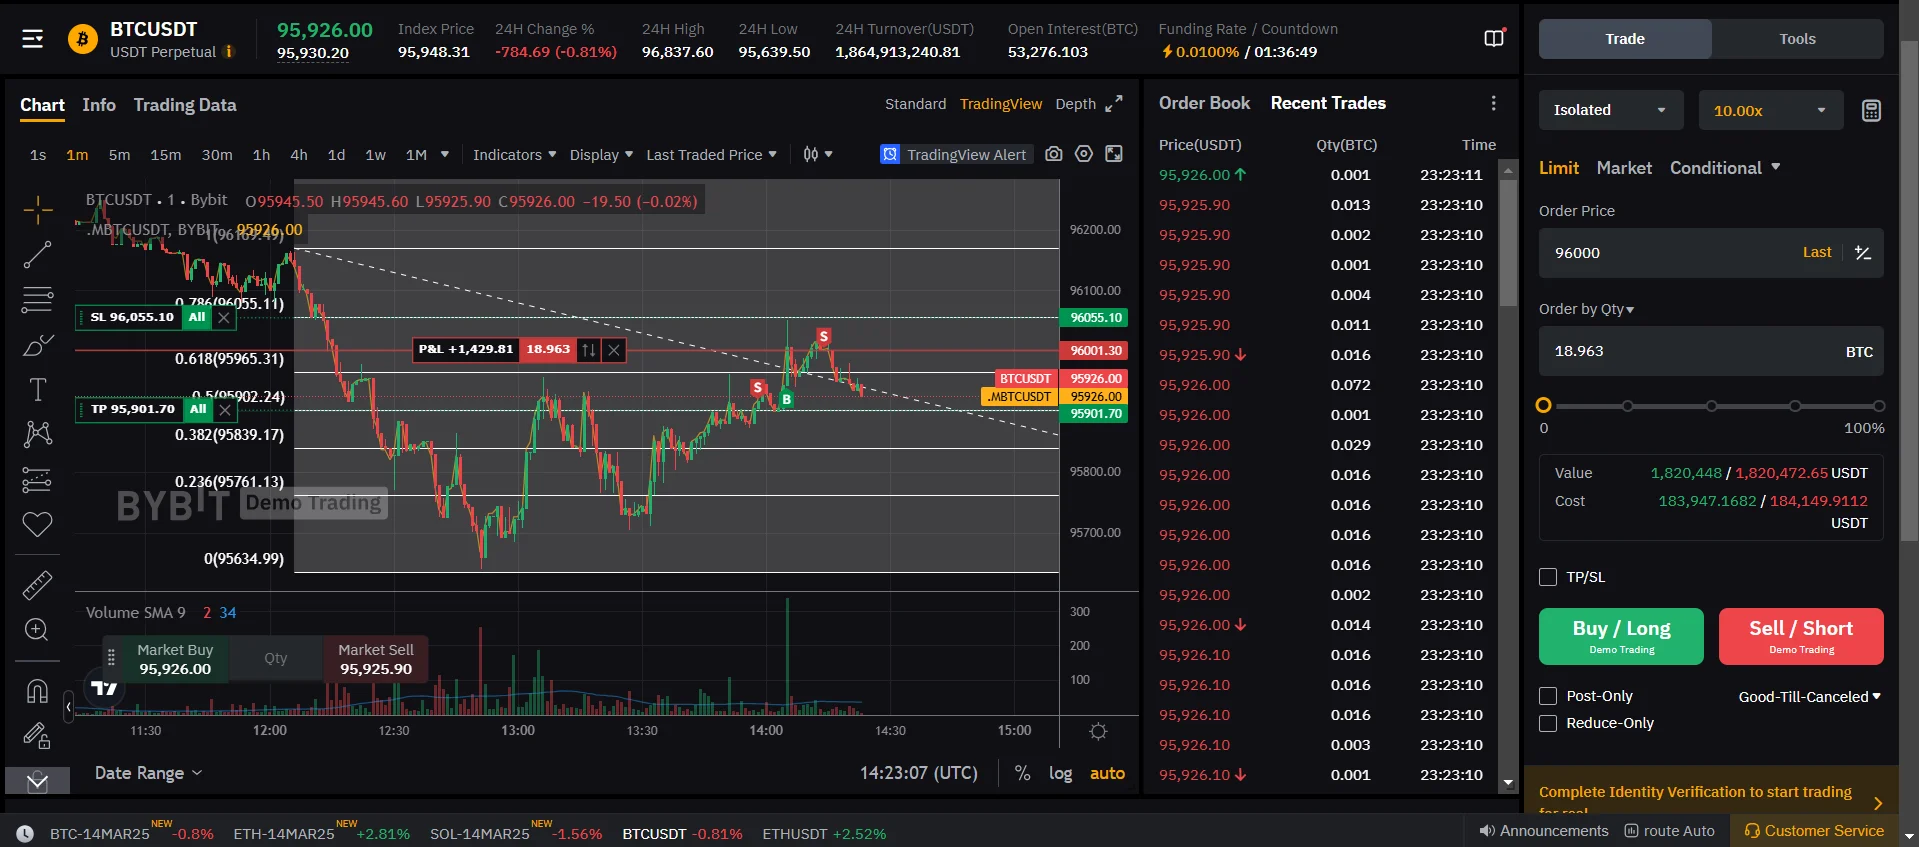Expand the chart to full screen

(x=1114, y=104)
